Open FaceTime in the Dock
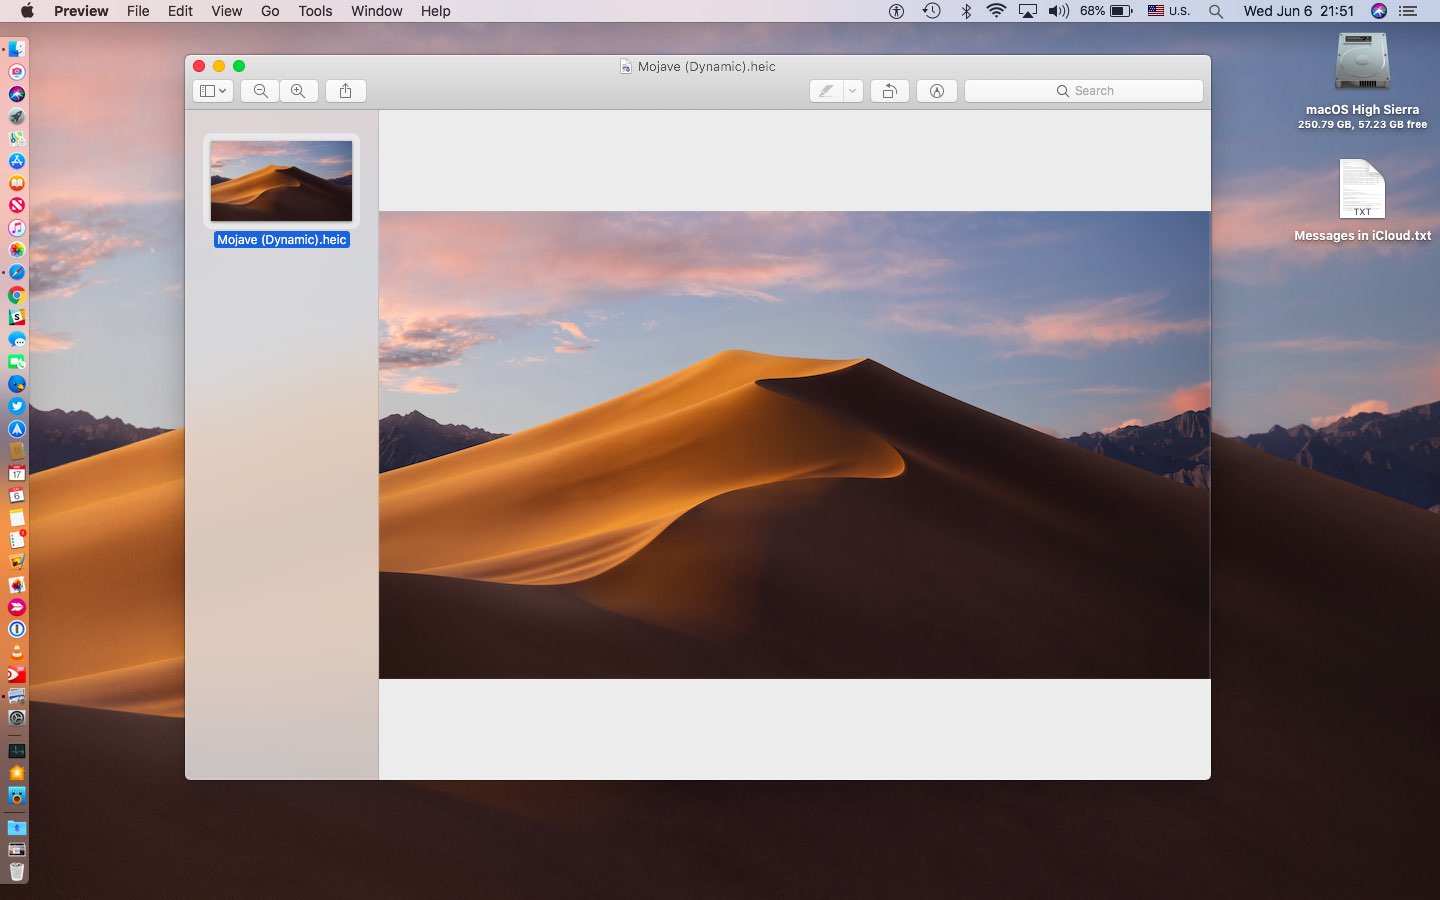 pos(17,362)
